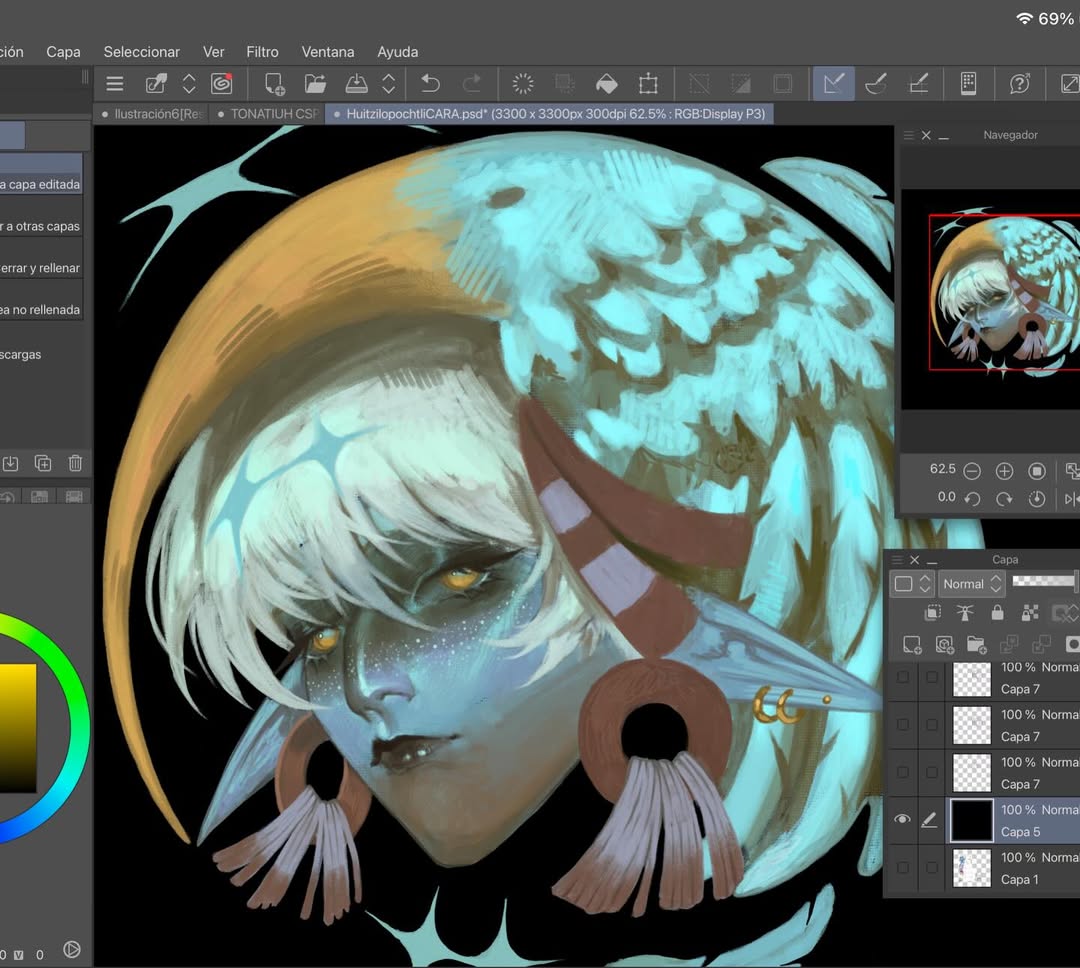Select HuitzilopochtliCARA.psd document tab
This screenshot has width=1080, height=968.
(x=549, y=114)
